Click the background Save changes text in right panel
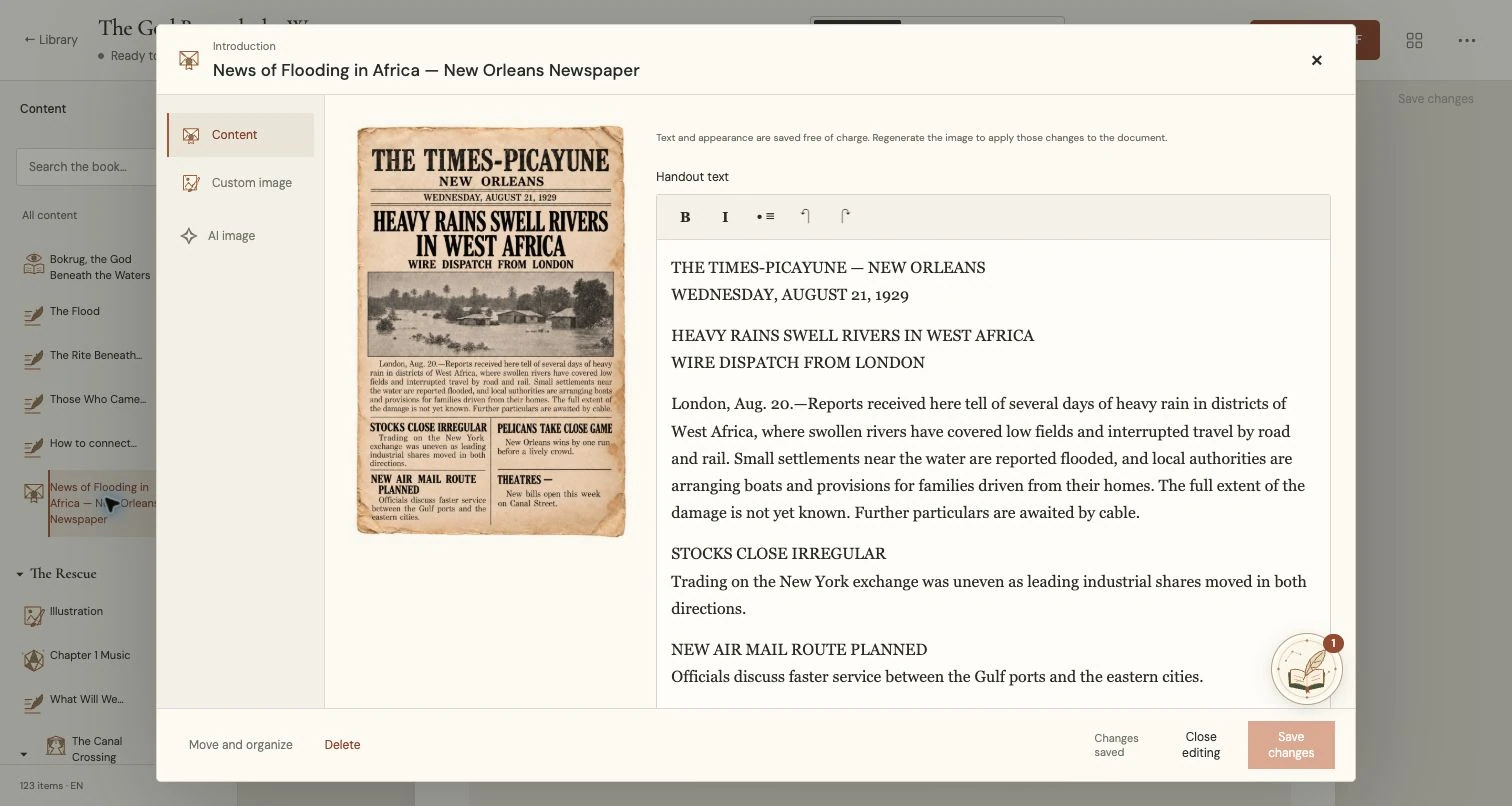 pyautogui.click(x=1435, y=99)
